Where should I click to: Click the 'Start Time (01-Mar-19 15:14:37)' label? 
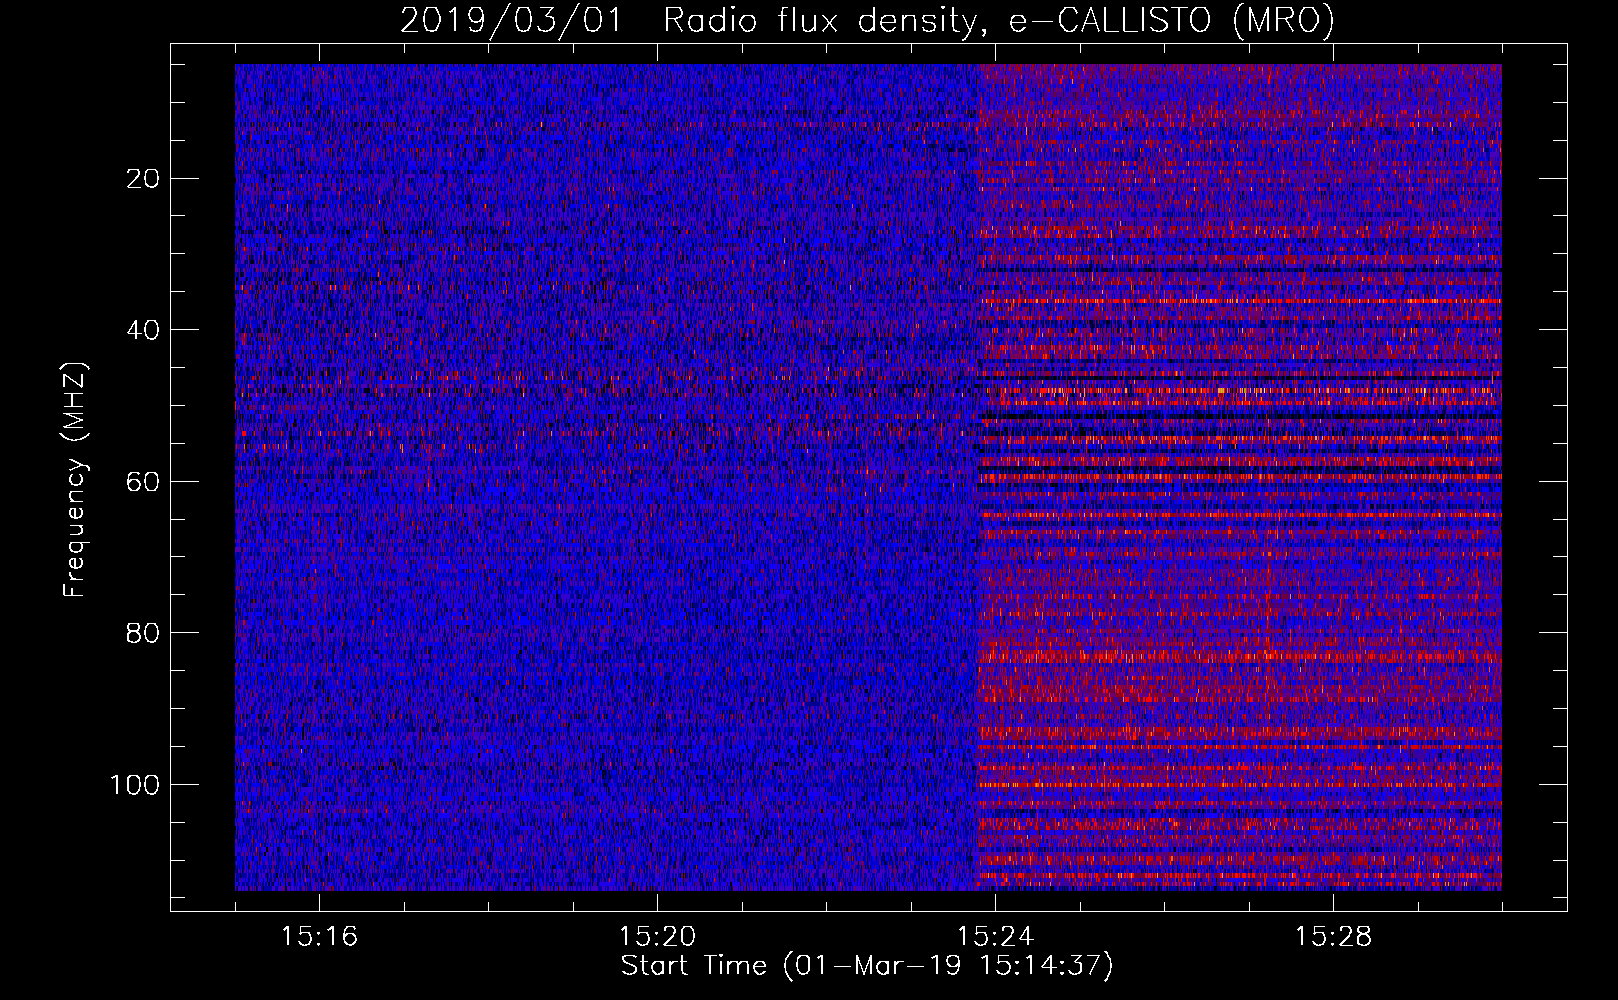867,967
